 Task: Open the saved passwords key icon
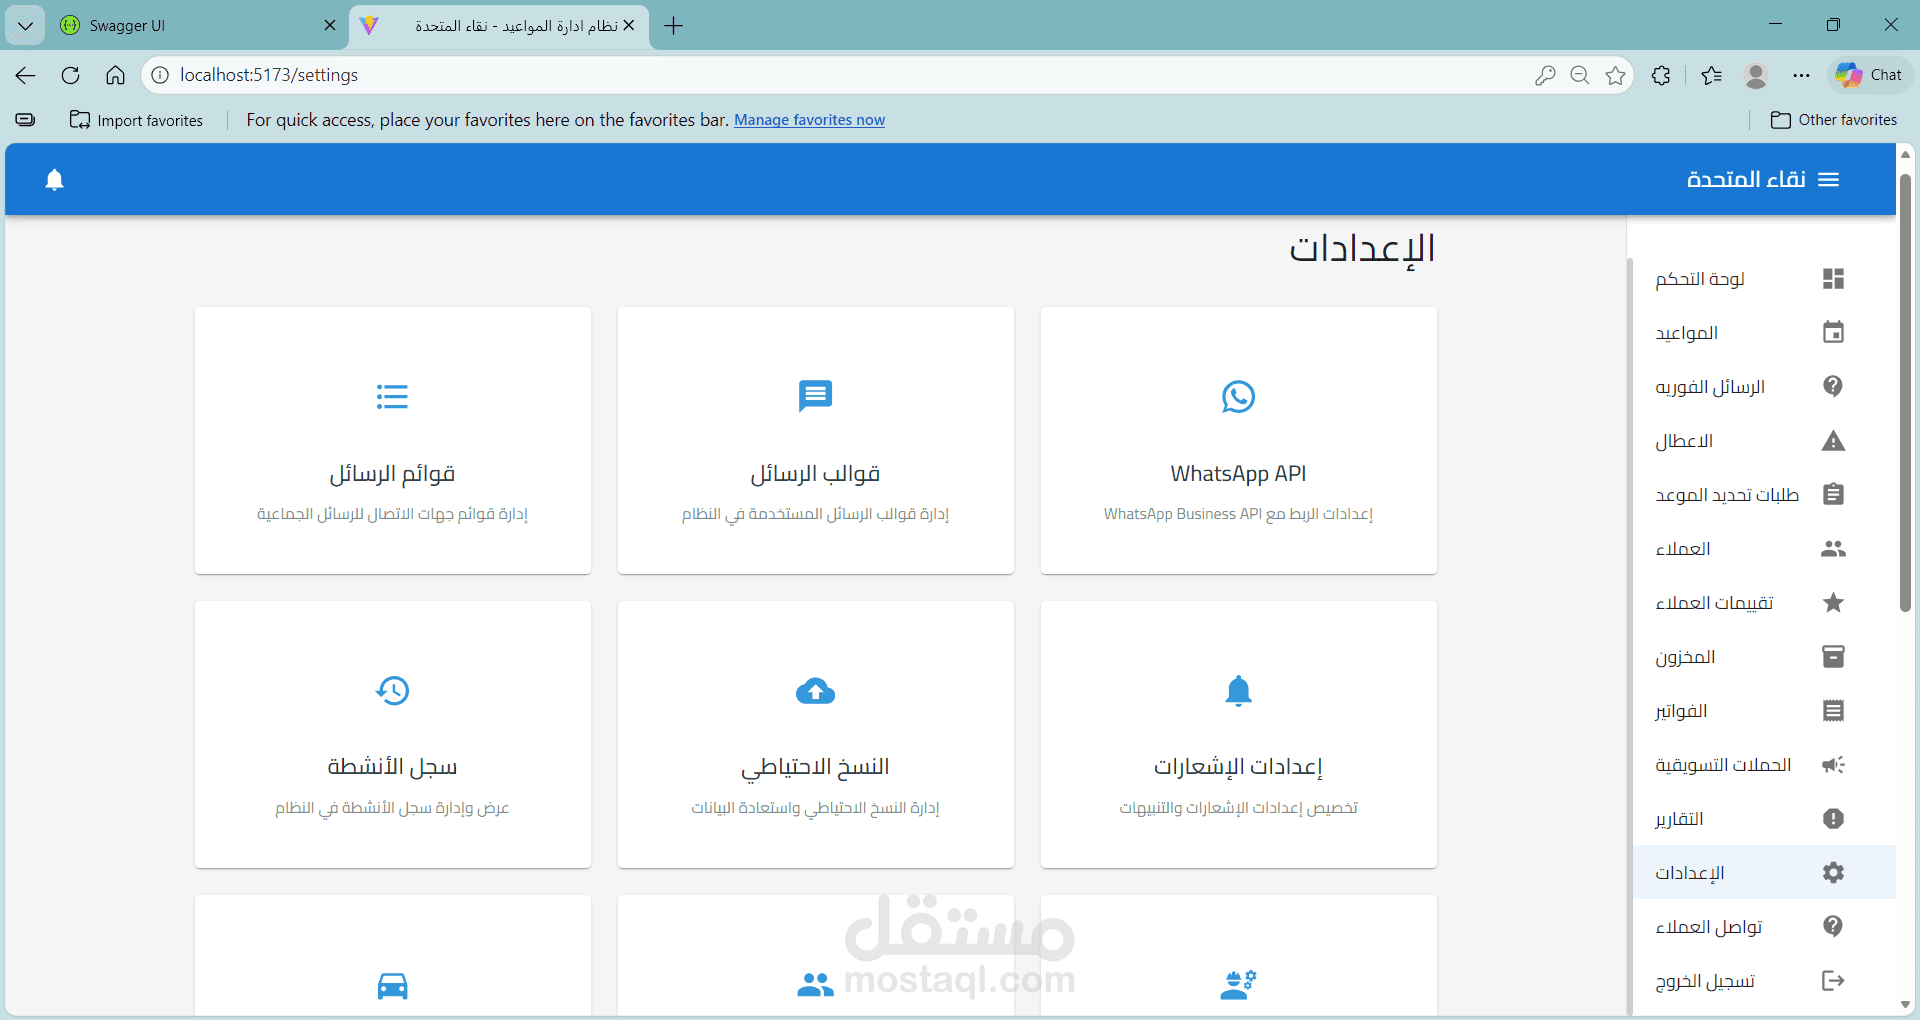coord(1545,75)
